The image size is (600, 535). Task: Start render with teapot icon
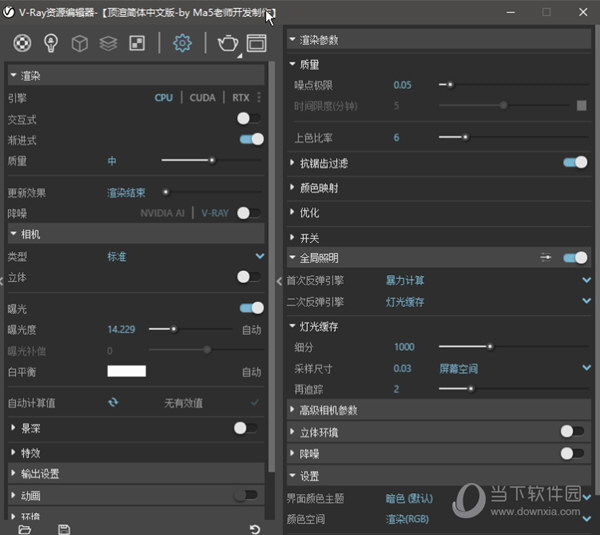(x=228, y=43)
